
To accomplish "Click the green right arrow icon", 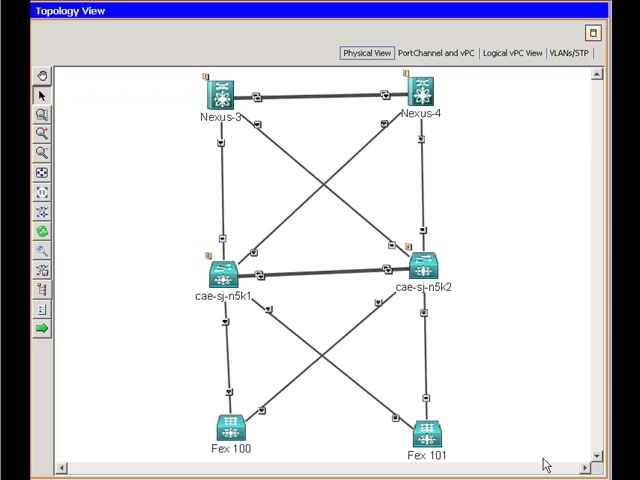I will (x=42, y=328).
